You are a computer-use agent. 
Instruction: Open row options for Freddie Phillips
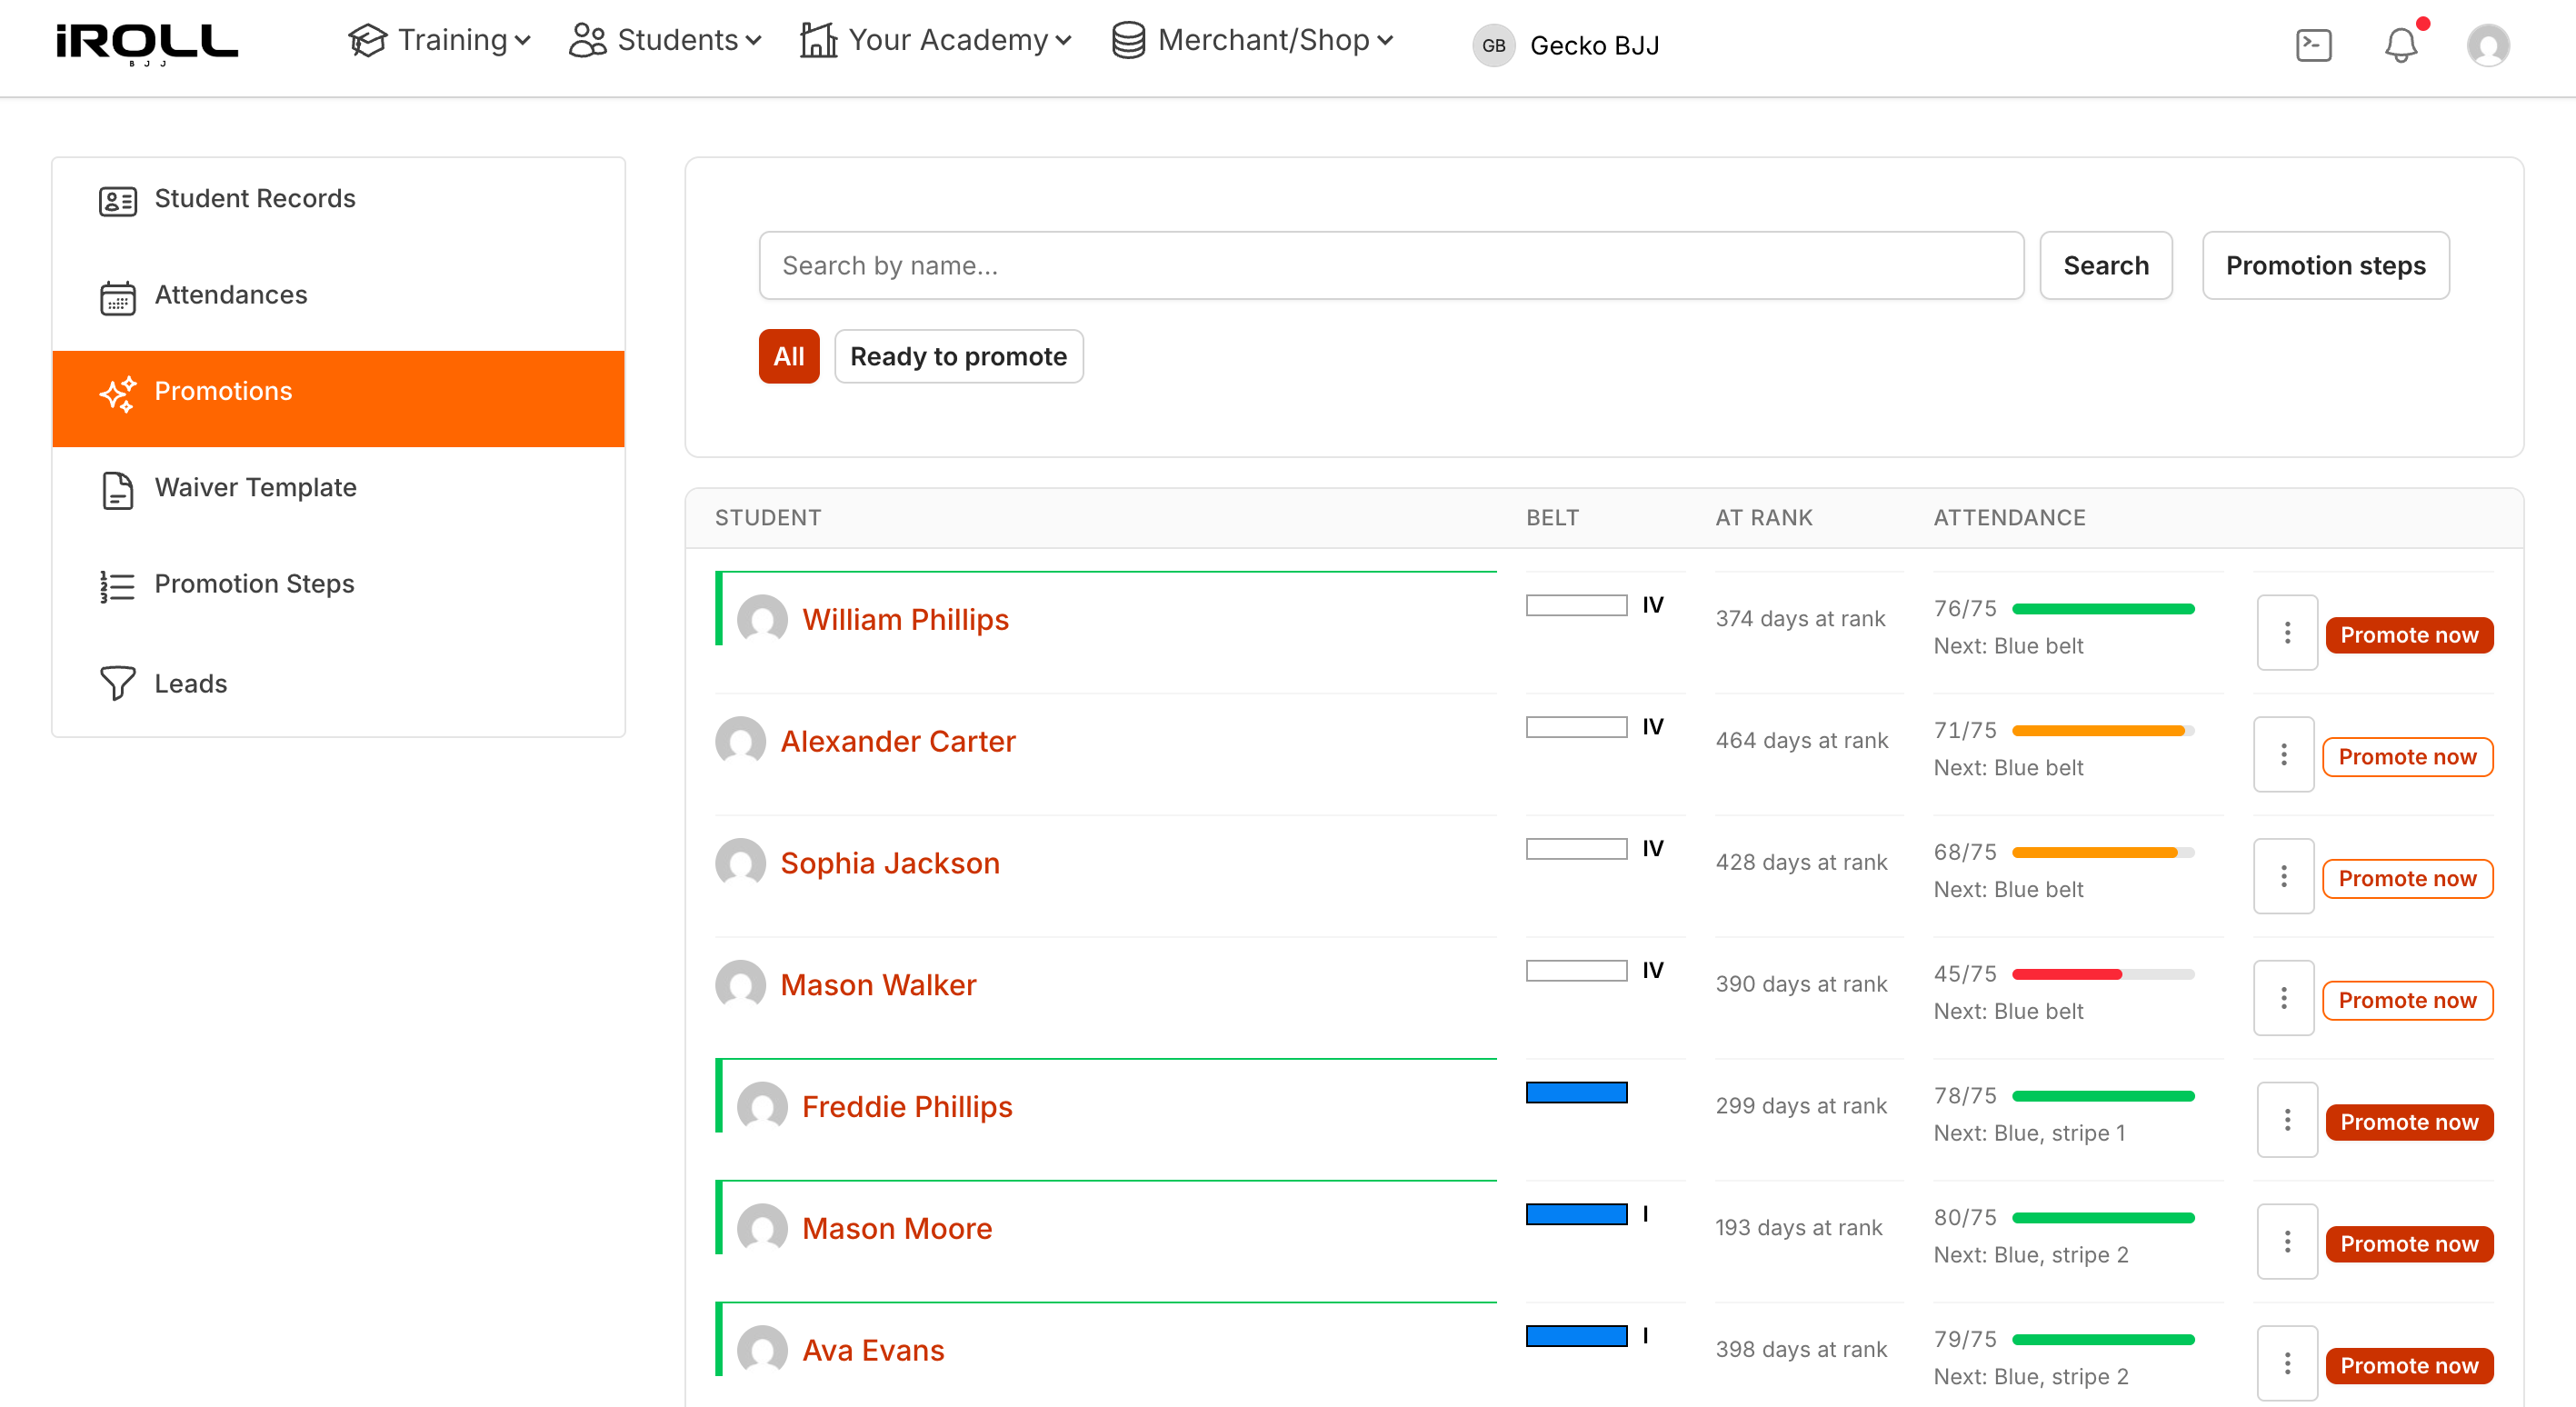[x=2287, y=1119]
